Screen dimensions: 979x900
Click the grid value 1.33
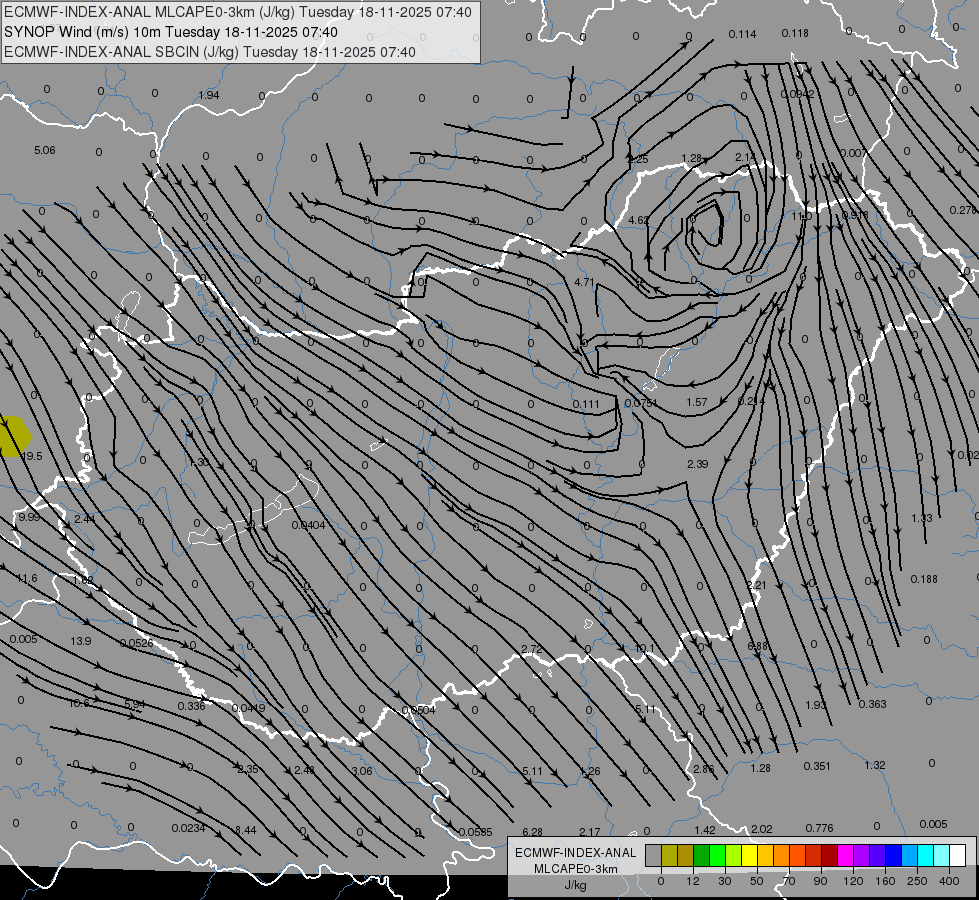coord(922,518)
